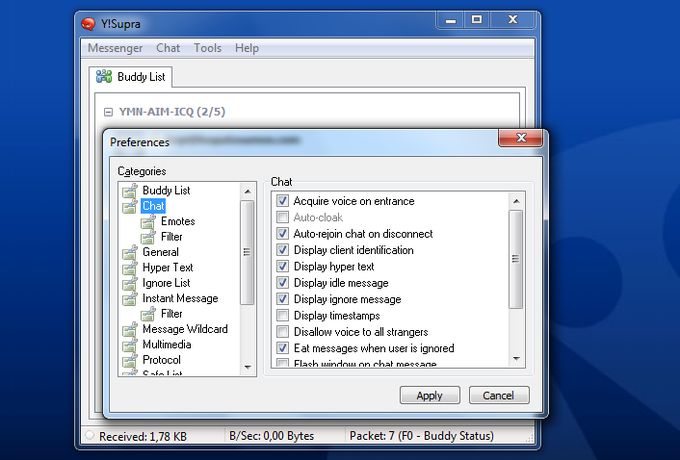Switch to the Buddy List tab
This screenshot has width=680, height=460.
pyautogui.click(x=131, y=77)
